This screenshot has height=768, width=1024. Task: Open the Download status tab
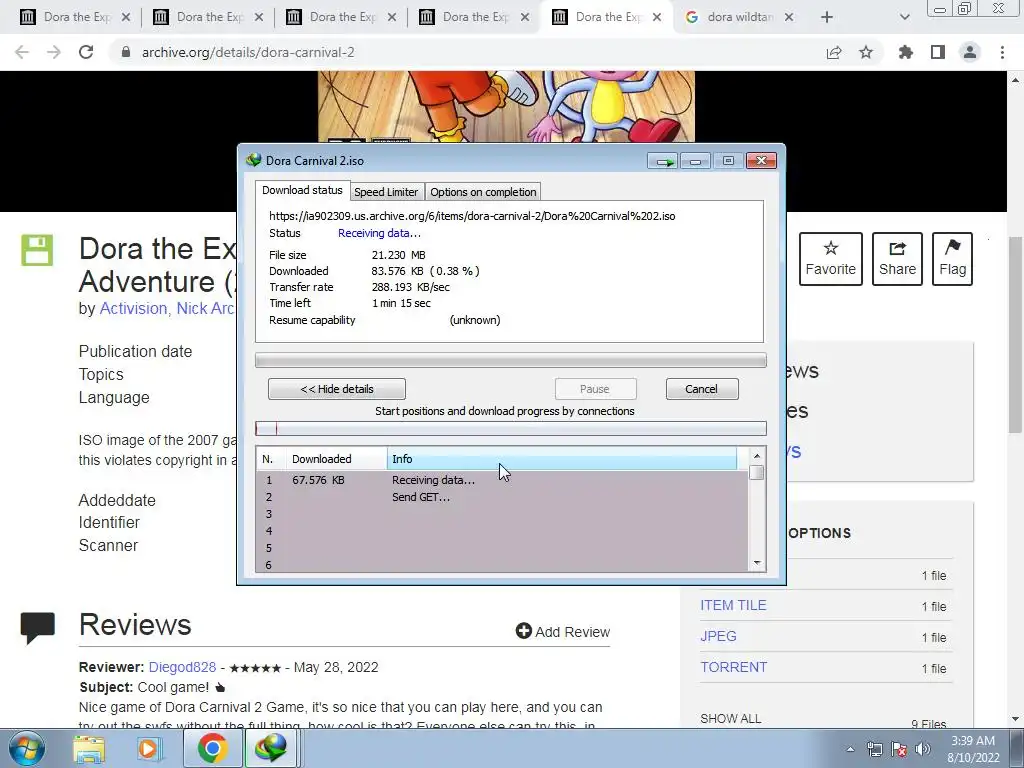(x=302, y=190)
